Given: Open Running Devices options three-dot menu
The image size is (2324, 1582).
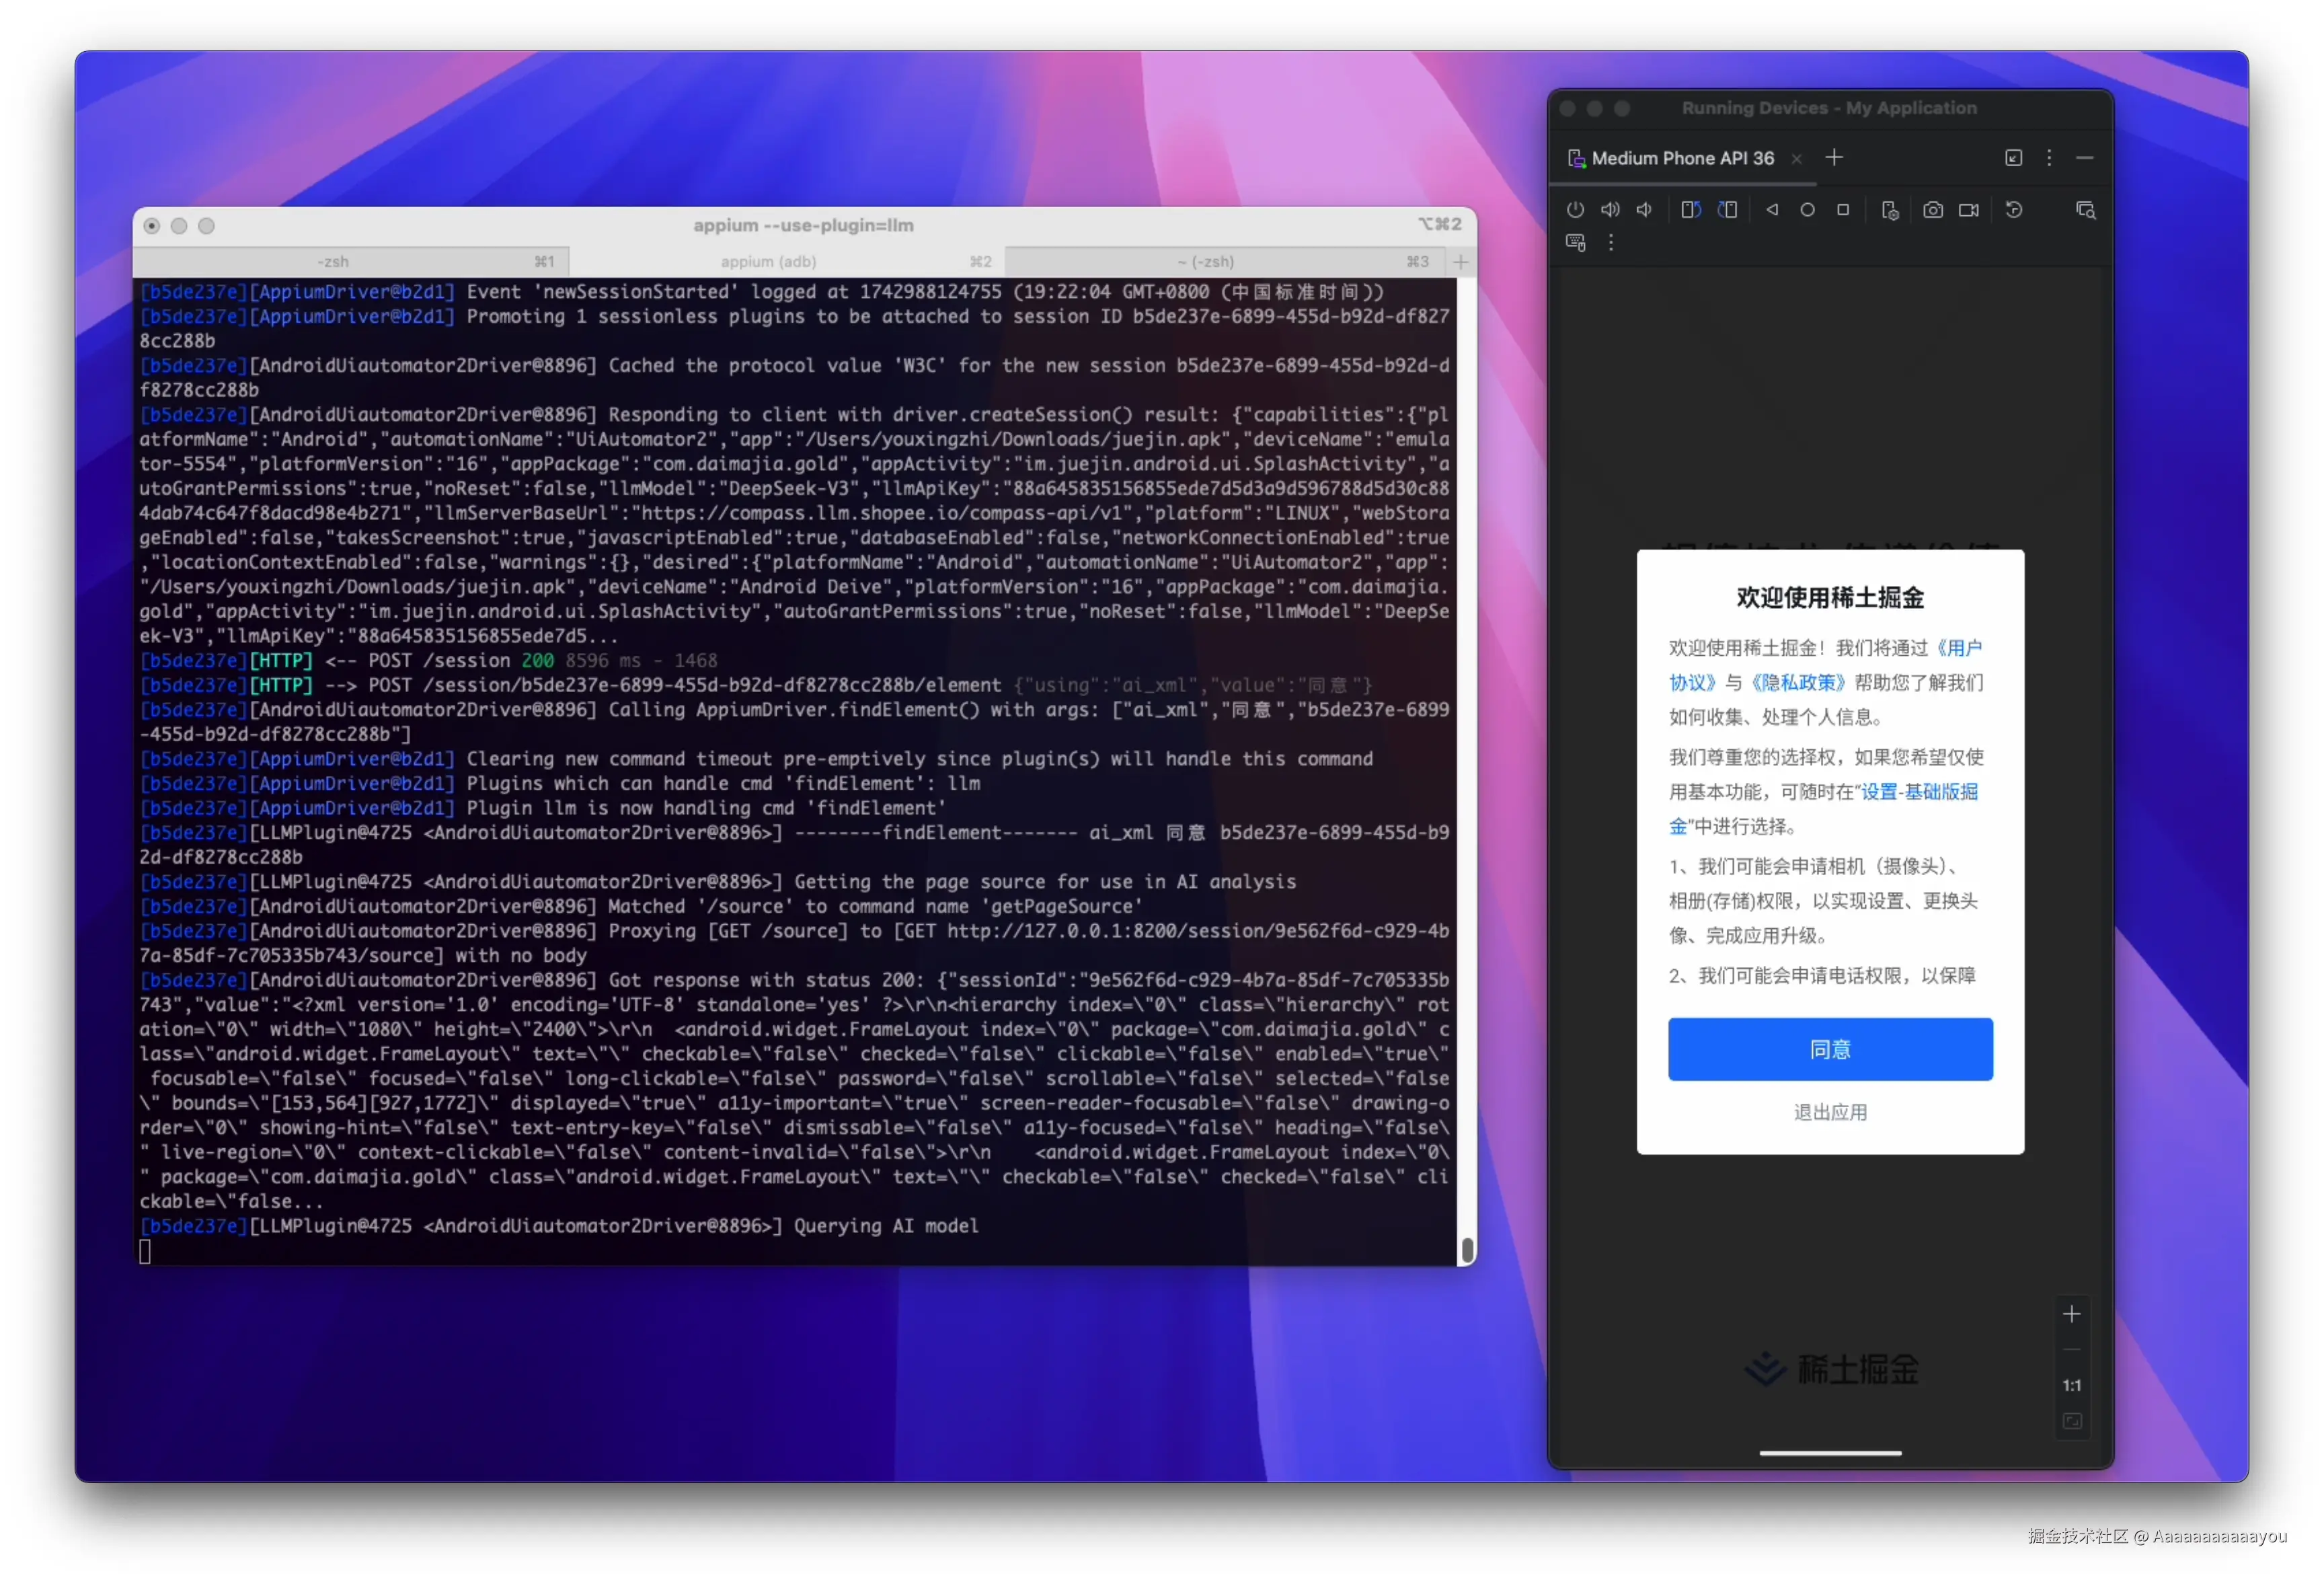Looking at the screenshot, I should [2049, 158].
